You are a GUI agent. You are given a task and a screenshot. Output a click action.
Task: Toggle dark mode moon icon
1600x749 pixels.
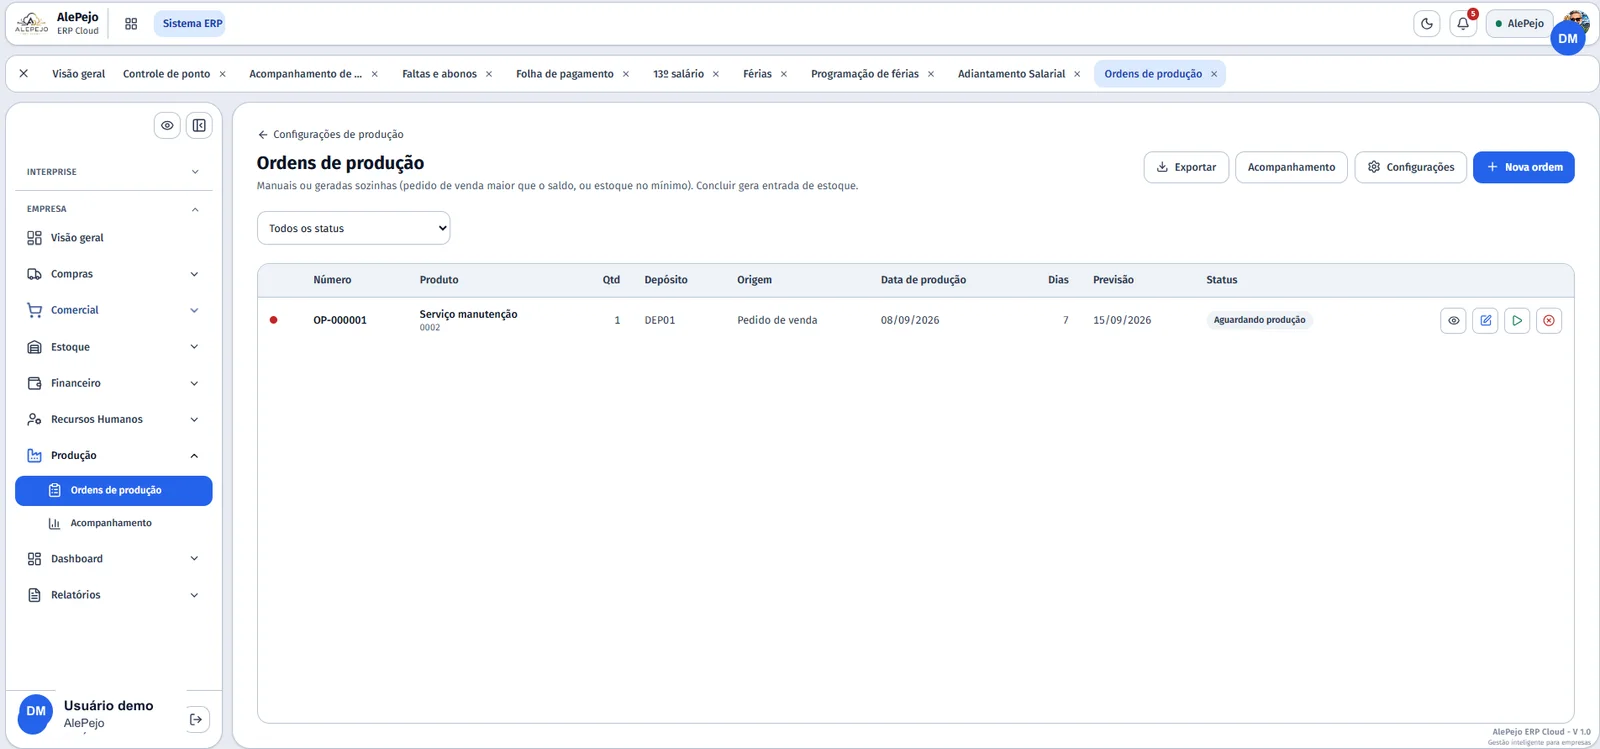[x=1427, y=24]
